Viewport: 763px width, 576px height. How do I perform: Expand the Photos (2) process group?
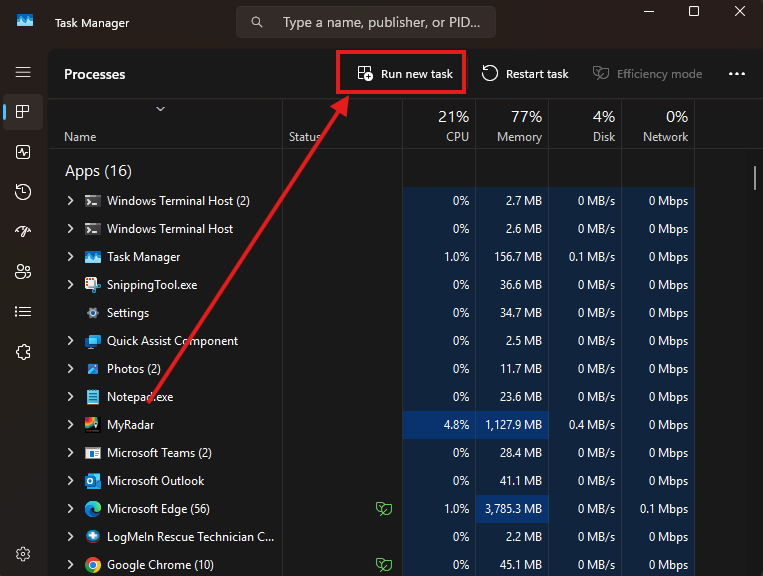70,369
